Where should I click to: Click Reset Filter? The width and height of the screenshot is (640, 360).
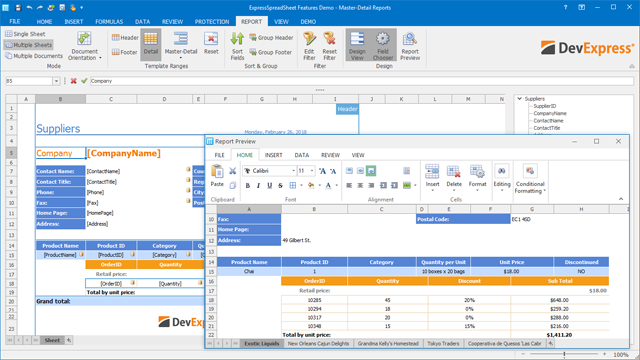(x=329, y=46)
